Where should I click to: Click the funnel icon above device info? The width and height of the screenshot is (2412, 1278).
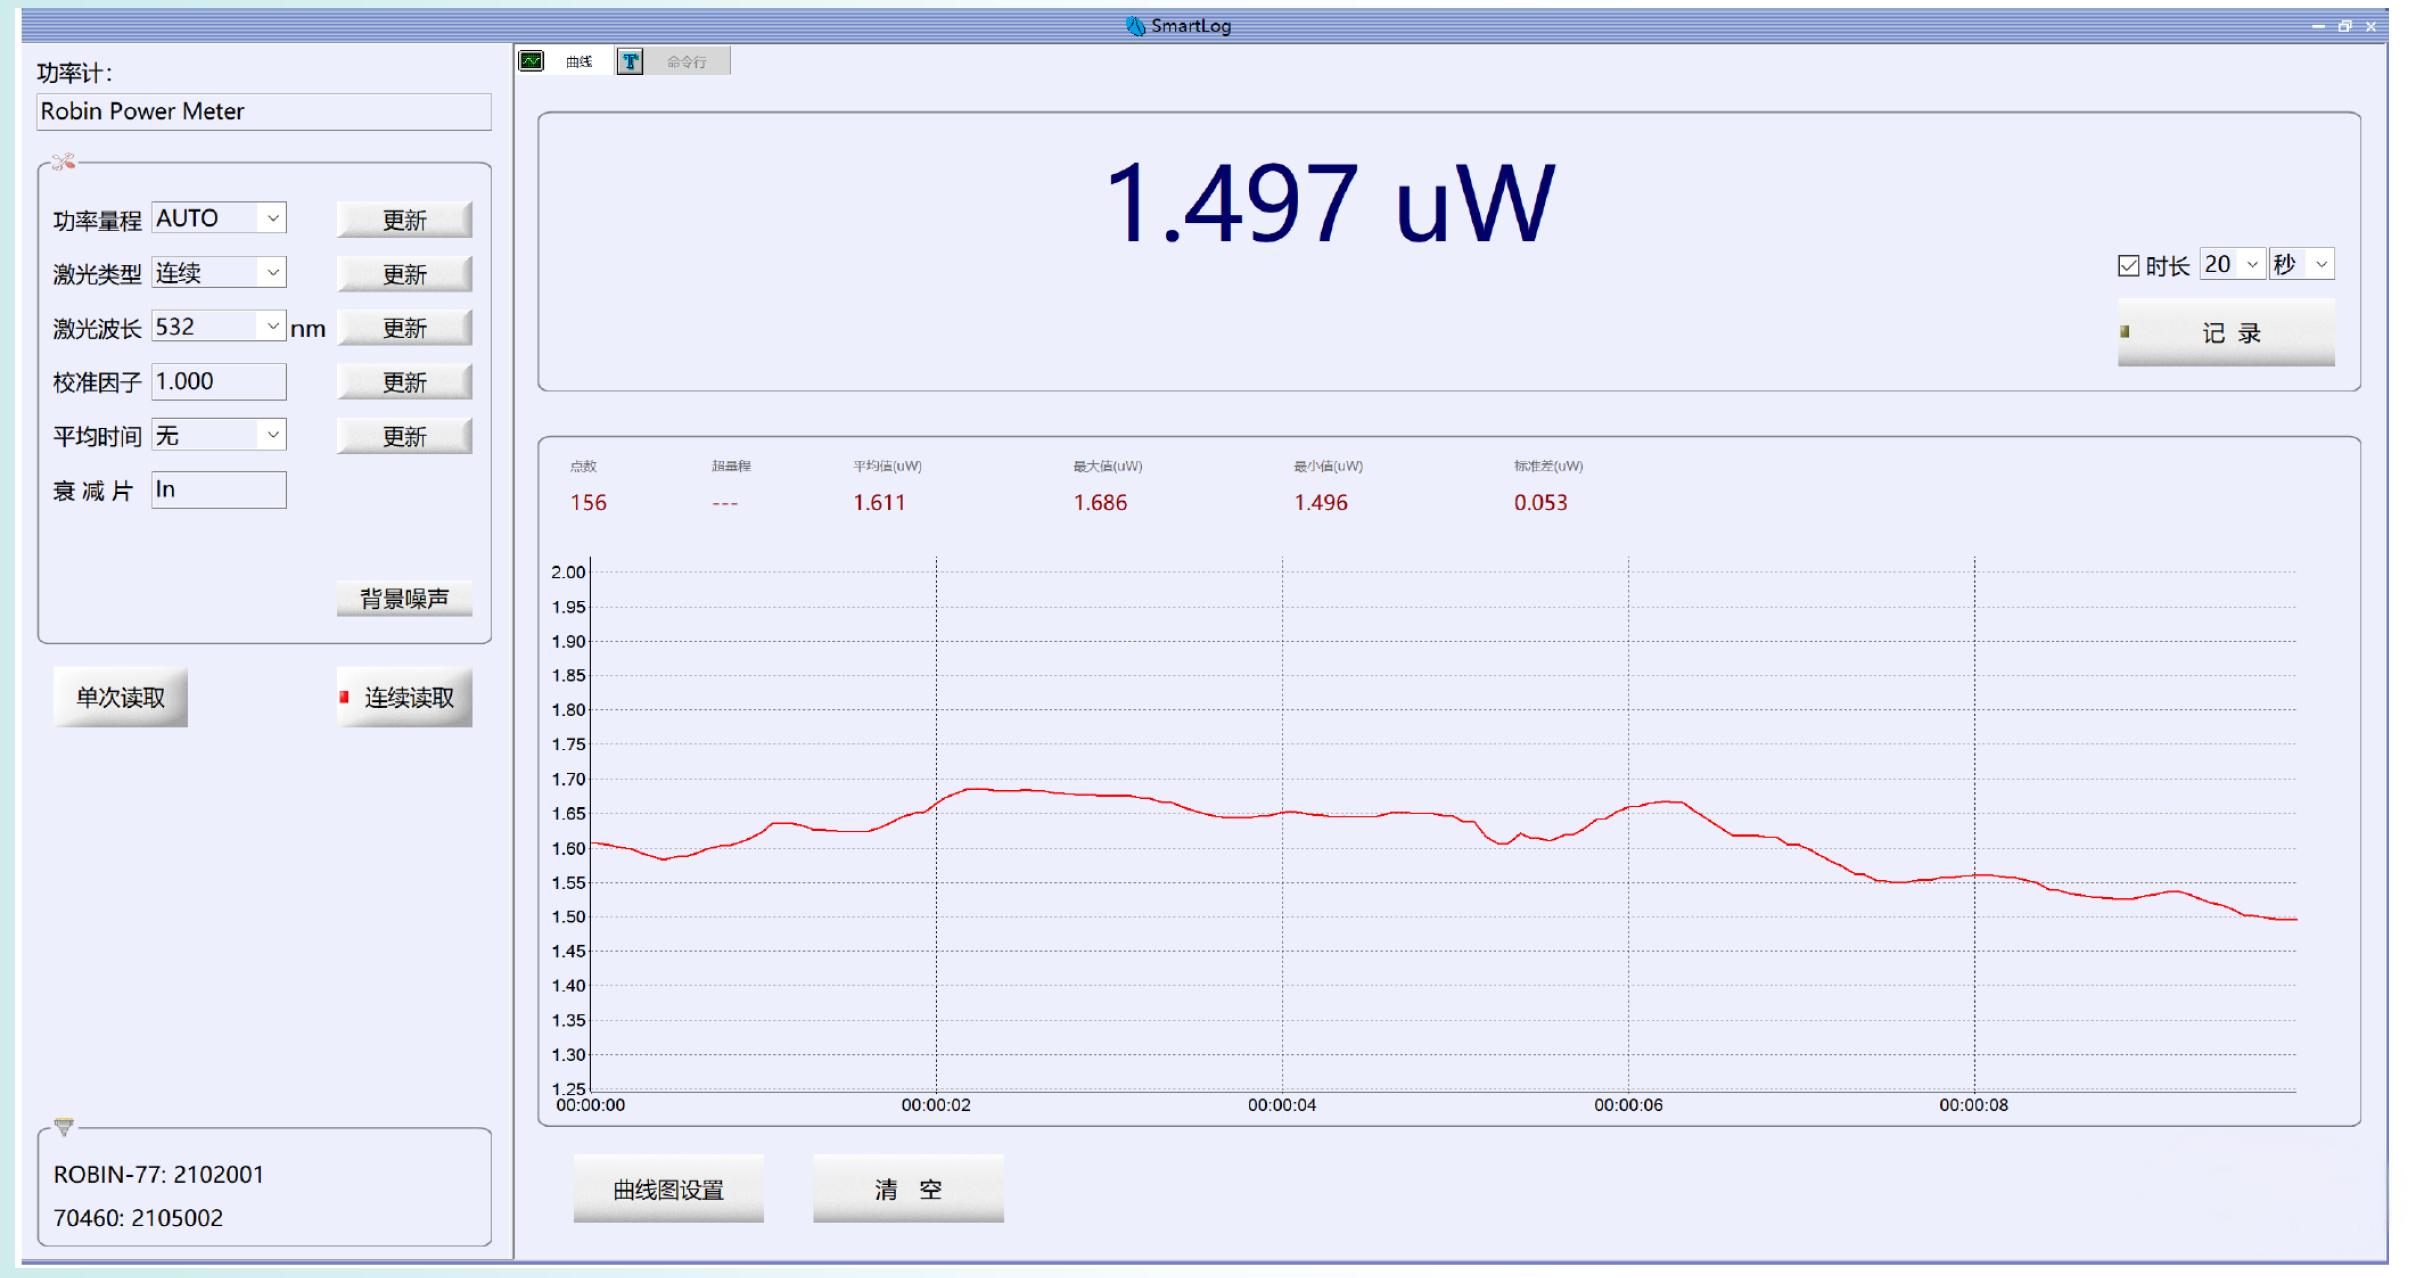tap(64, 1127)
